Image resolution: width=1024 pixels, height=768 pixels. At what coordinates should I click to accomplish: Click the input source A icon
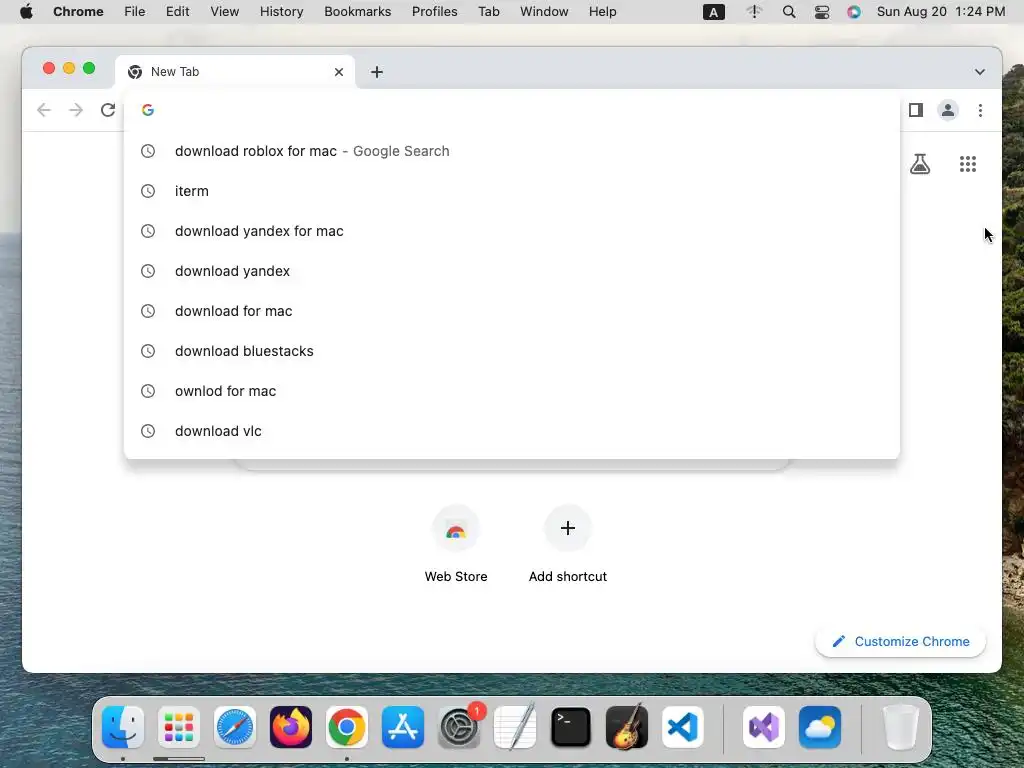(x=713, y=12)
